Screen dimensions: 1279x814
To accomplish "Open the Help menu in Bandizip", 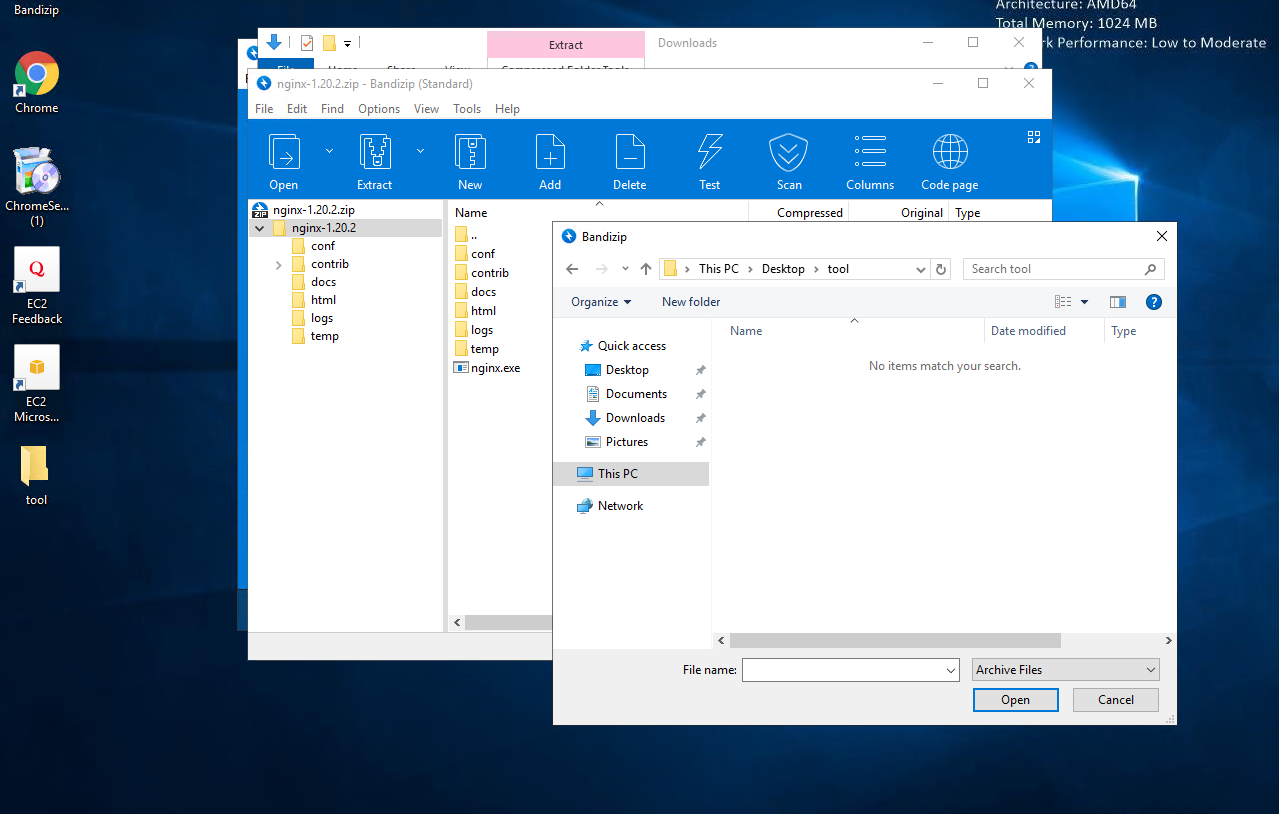I will (x=507, y=109).
